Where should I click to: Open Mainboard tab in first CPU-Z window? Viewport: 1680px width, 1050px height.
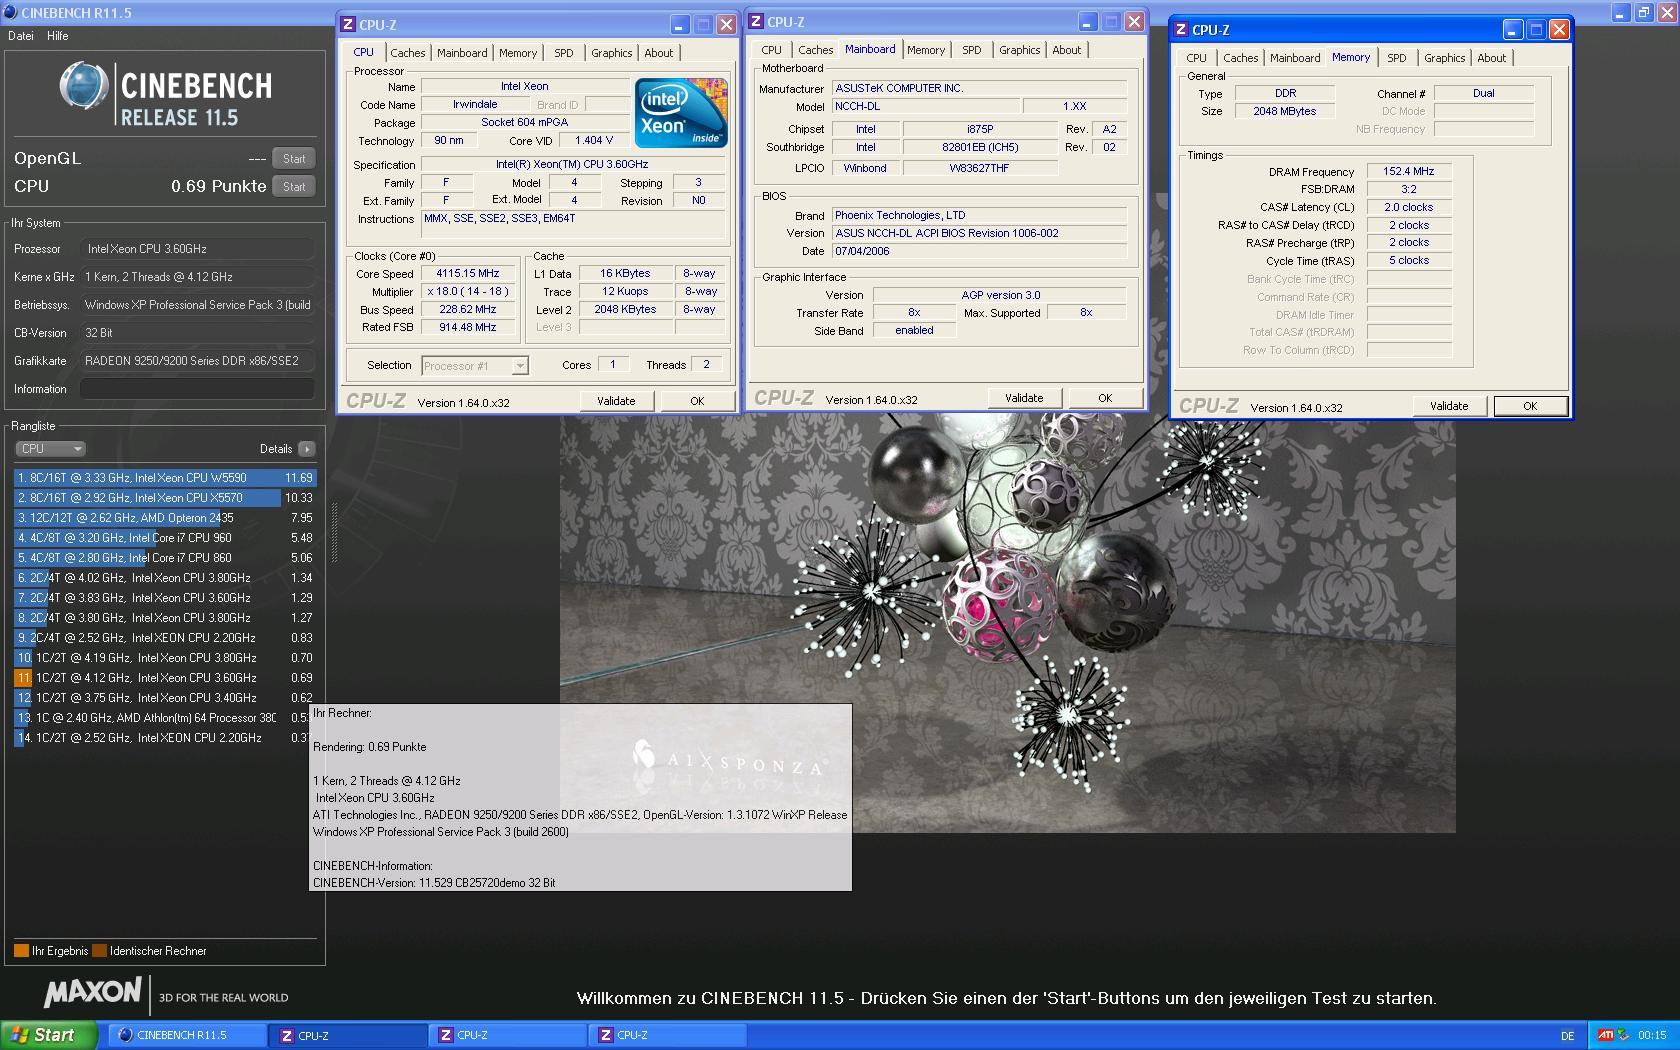coord(462,53)
